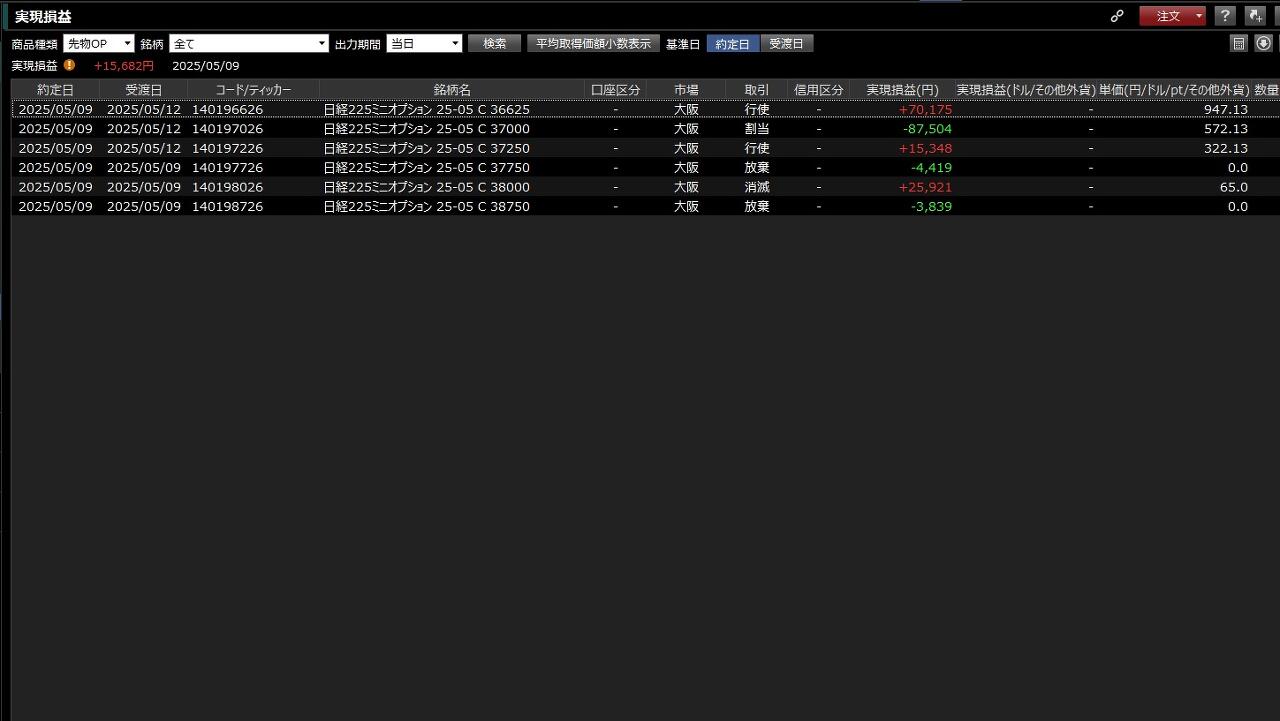The height and width of the screenshot is (721, 1280).
Task: Select the row for C 37000 option
Action: [x=646, y=129]
